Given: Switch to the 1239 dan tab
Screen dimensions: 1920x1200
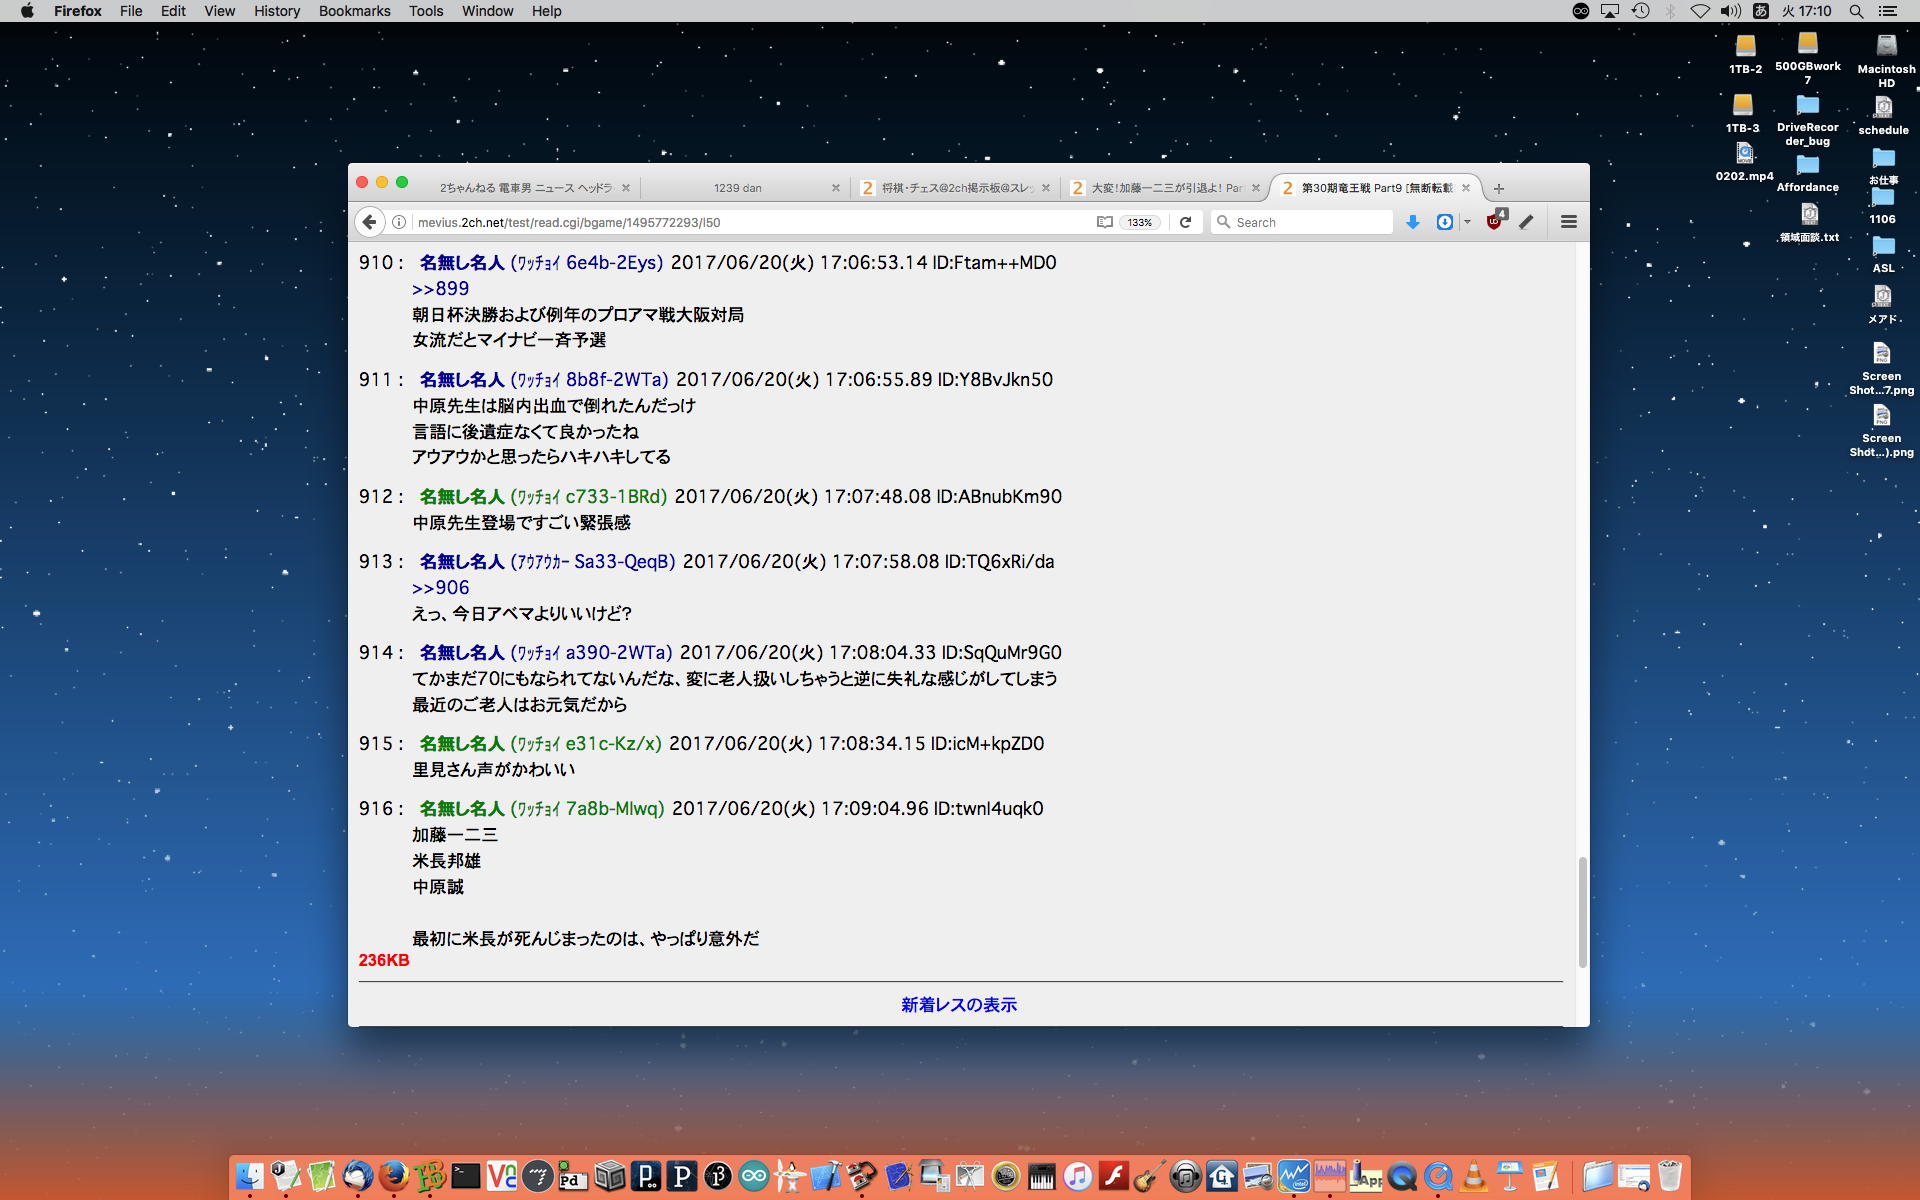Looking at the screenshot, I should tap(738, 188).
